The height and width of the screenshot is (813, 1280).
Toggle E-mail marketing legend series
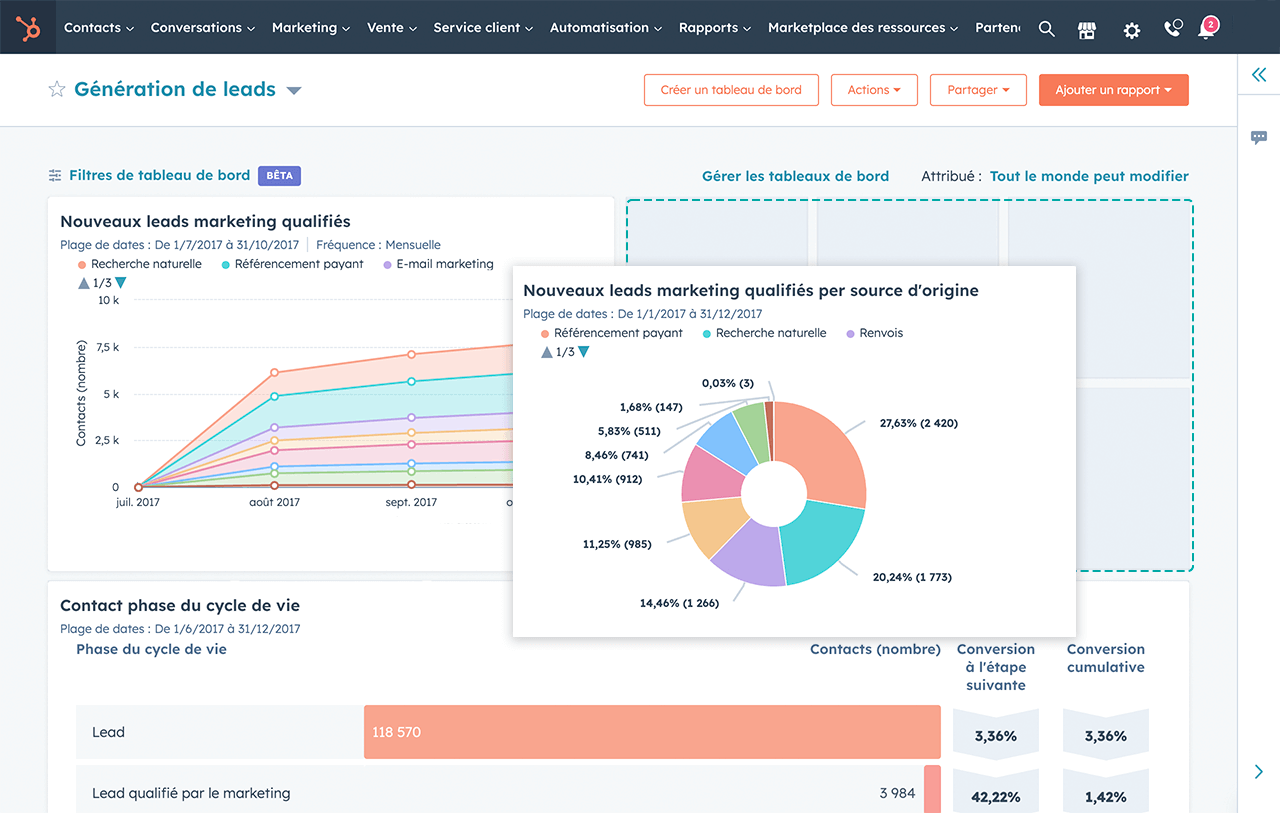444,264
